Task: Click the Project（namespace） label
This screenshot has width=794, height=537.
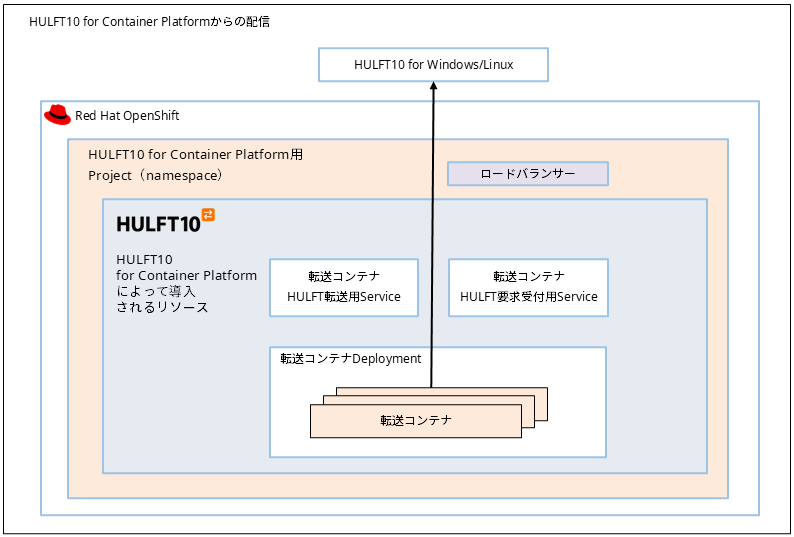Action: [155, 175]
